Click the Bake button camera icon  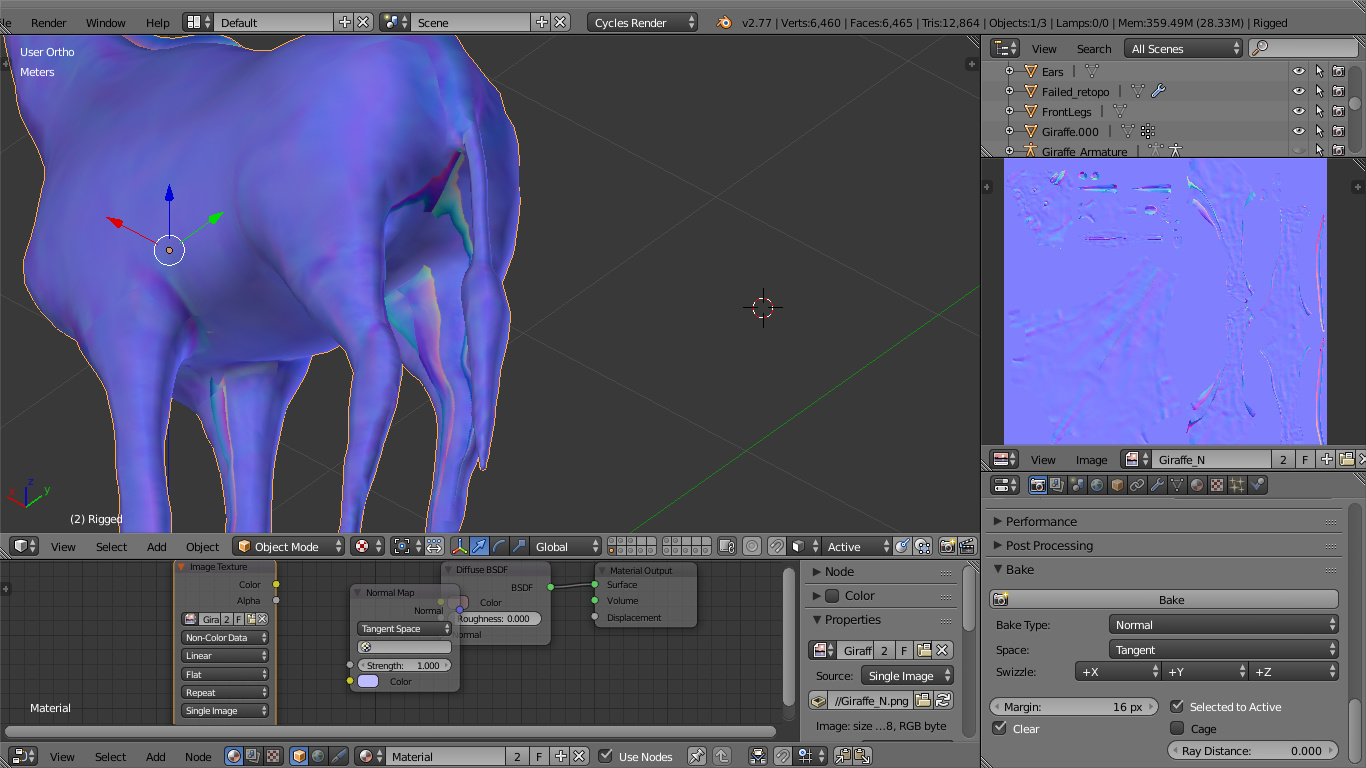coord(1000,599)
